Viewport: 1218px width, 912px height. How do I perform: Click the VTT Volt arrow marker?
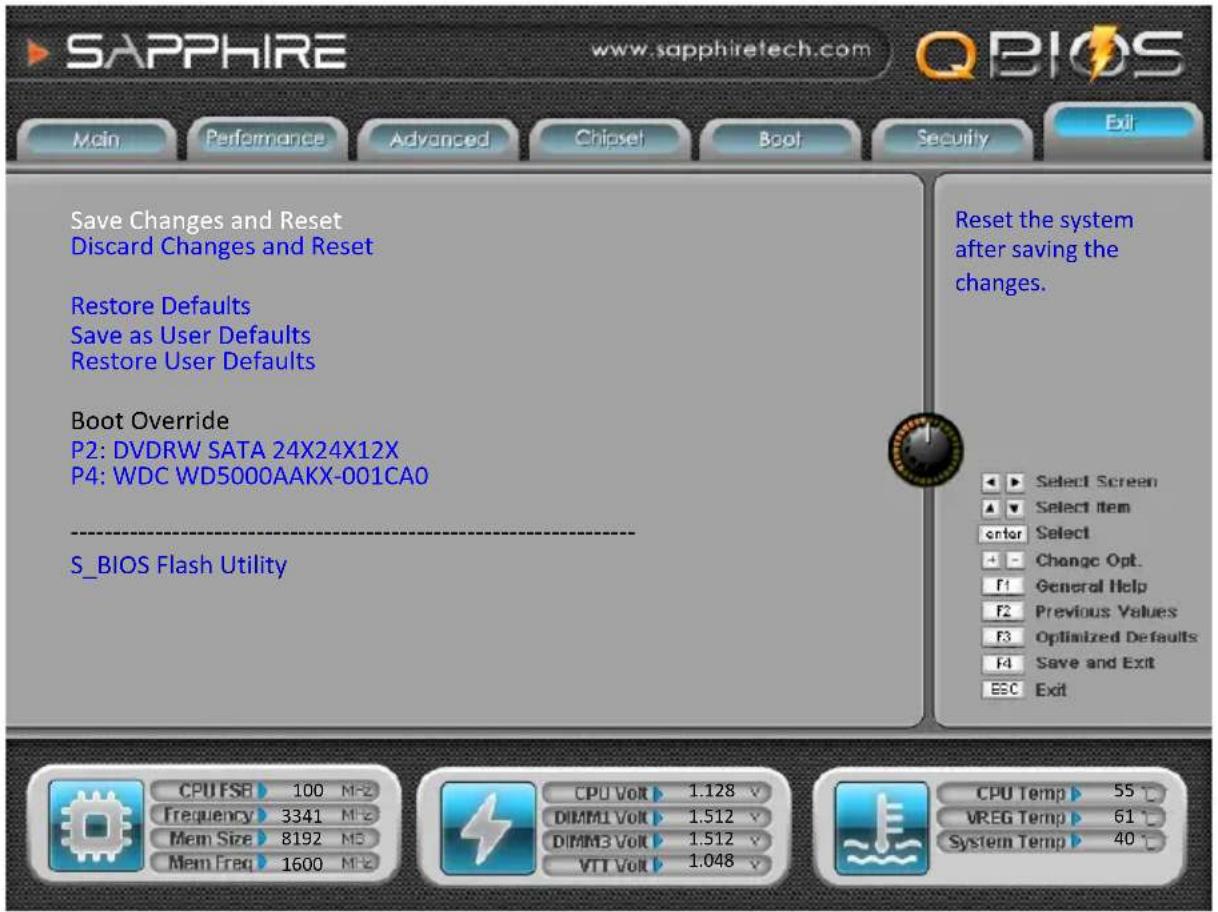[x=659, y=866]
